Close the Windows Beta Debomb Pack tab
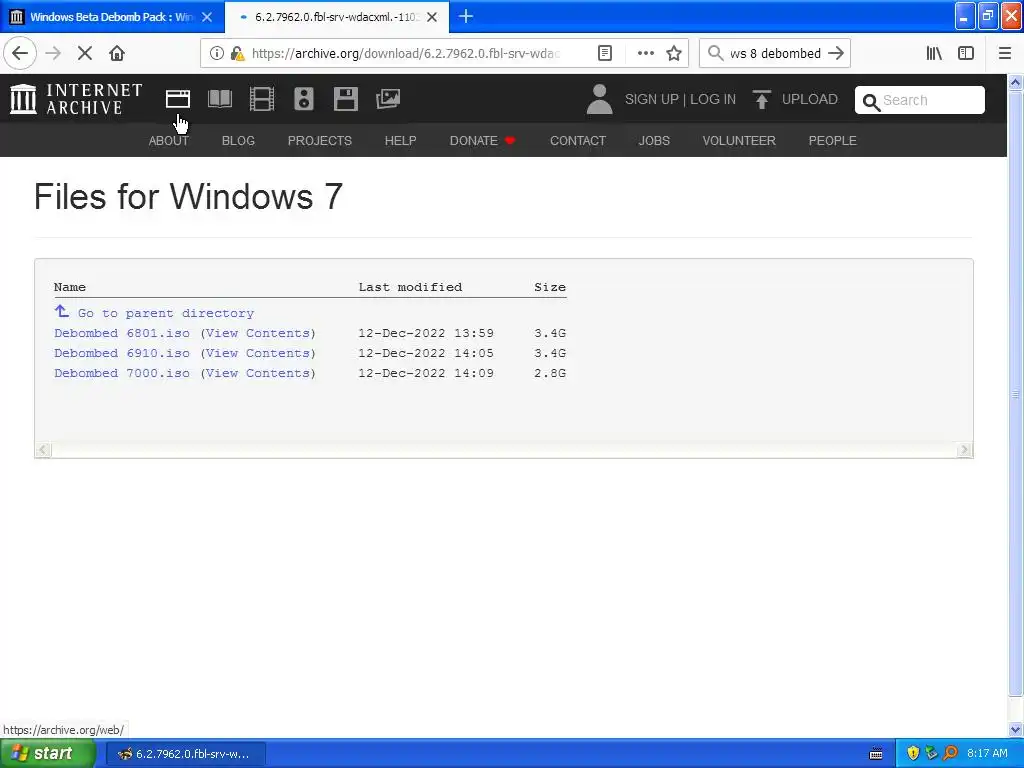 click(207, 17)
